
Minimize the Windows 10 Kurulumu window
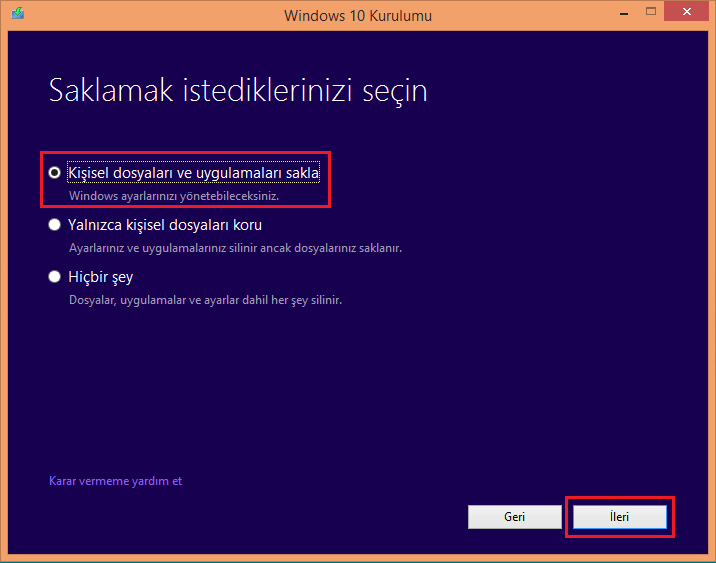click(x=624, y=12)
